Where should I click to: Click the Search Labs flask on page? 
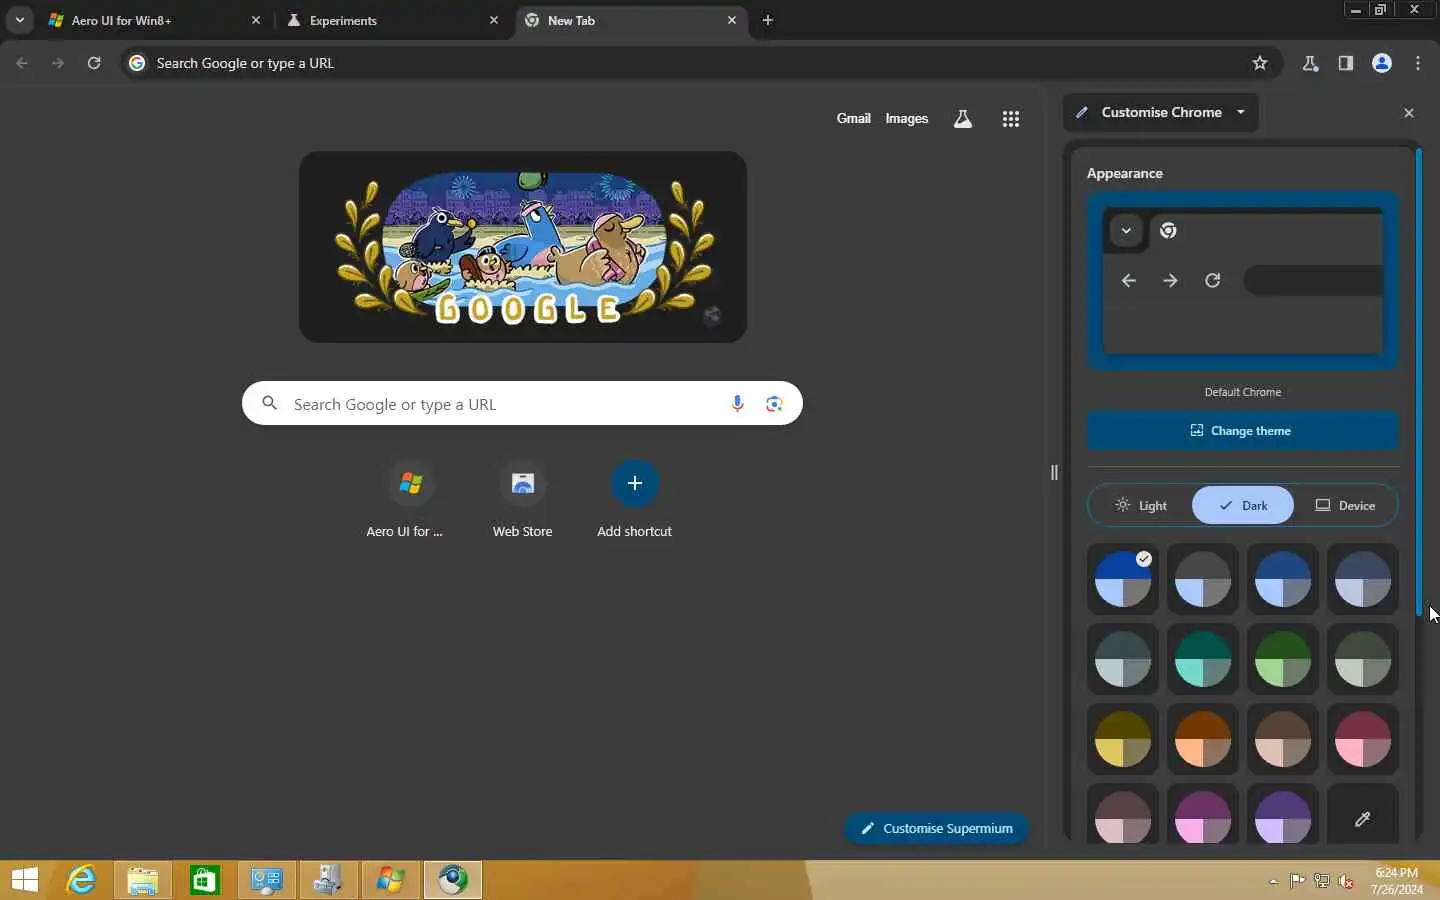tap(963, 119)
